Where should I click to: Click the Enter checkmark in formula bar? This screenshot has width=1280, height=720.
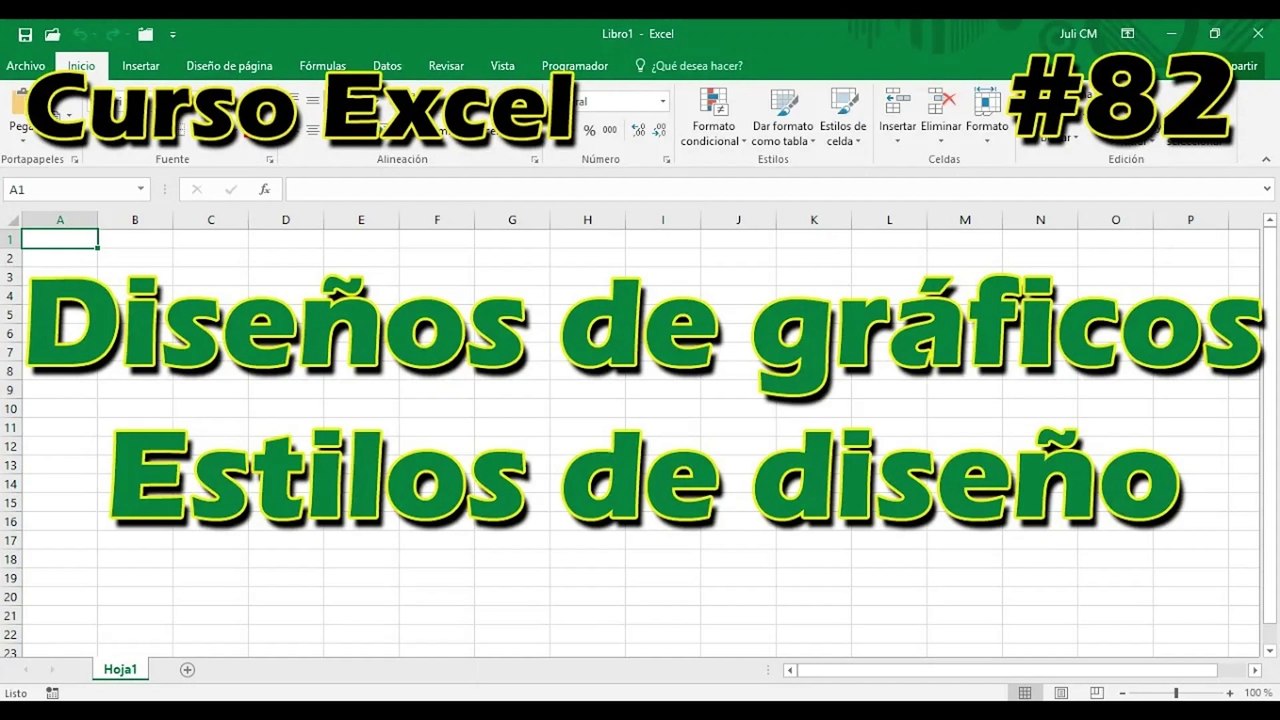click(231, 189)
